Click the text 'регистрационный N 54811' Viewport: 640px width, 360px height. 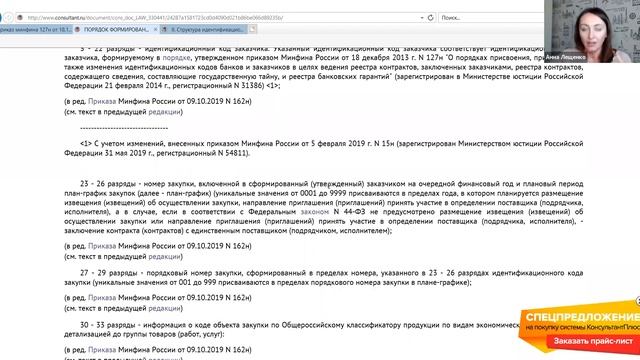click(x=202, y=153)
